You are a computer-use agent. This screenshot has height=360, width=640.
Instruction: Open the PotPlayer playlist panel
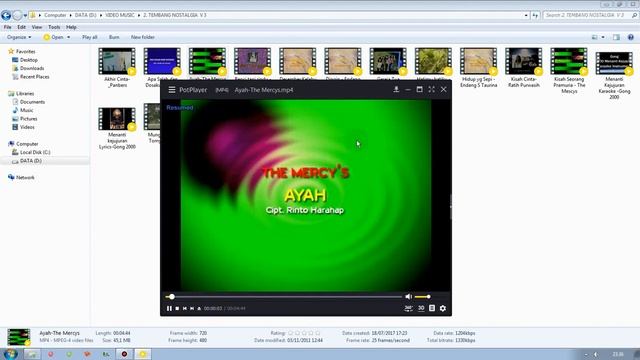(432, 308)
